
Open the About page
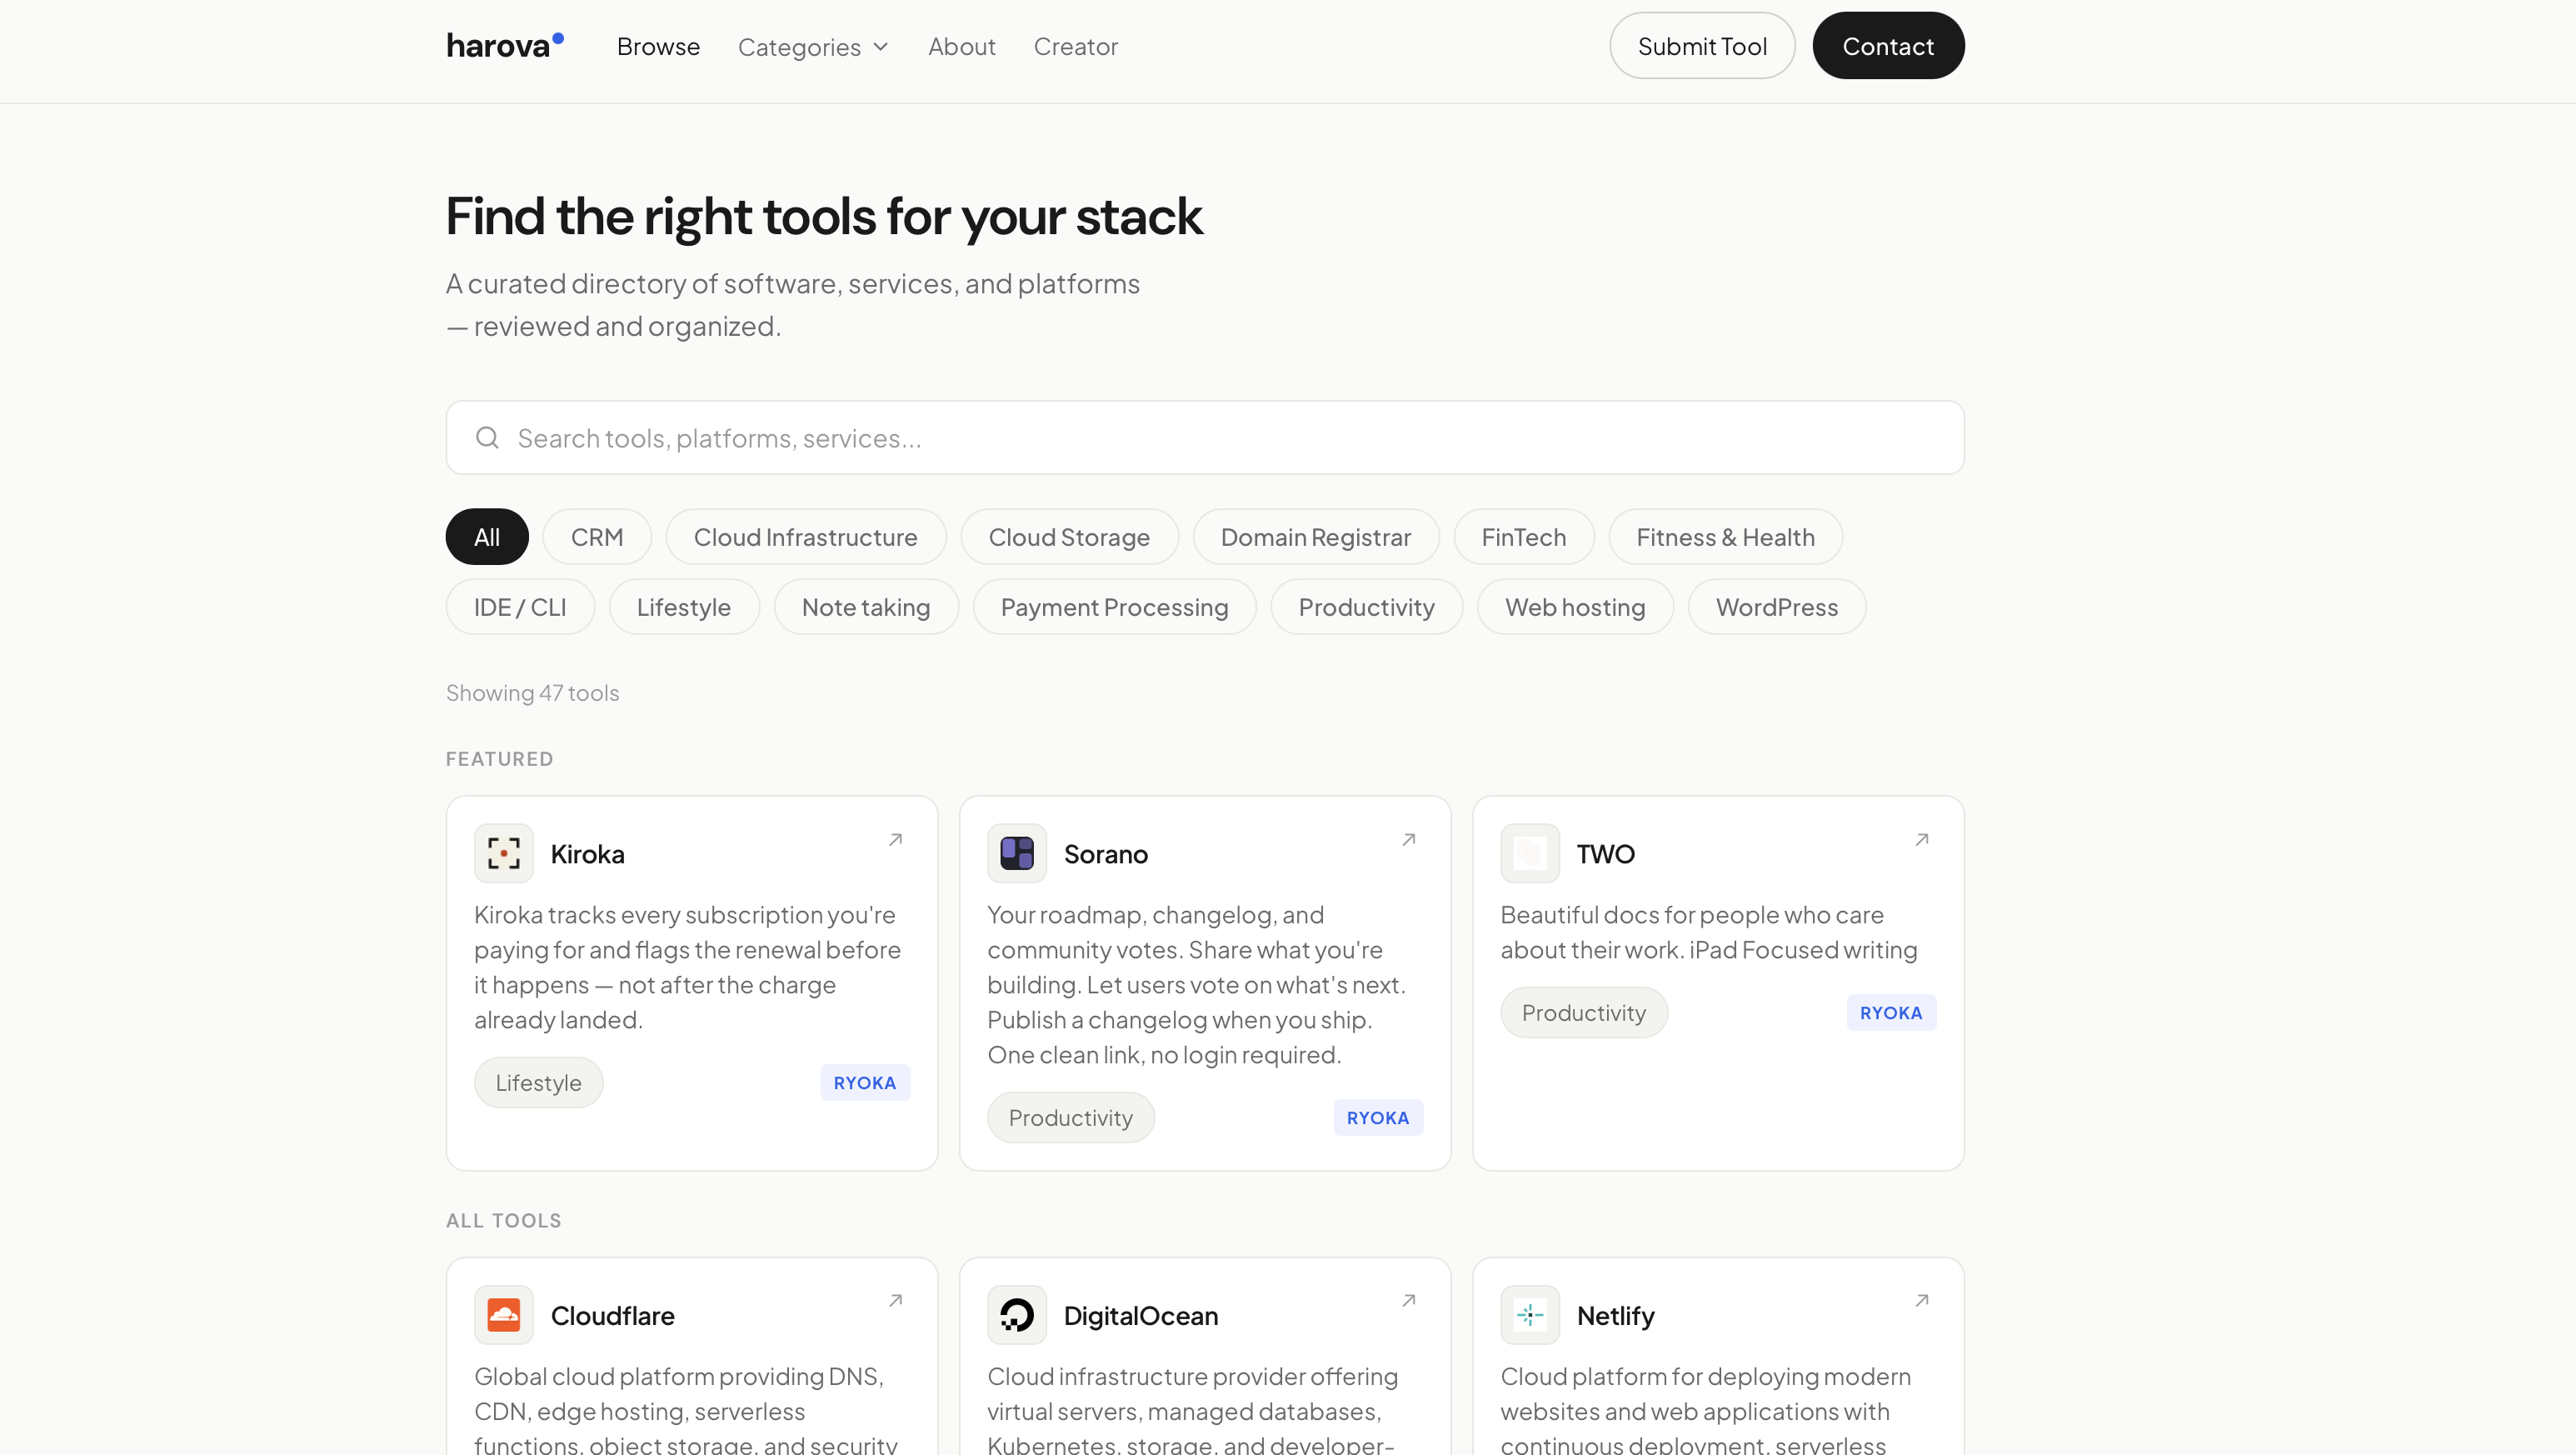pos(962,47)
